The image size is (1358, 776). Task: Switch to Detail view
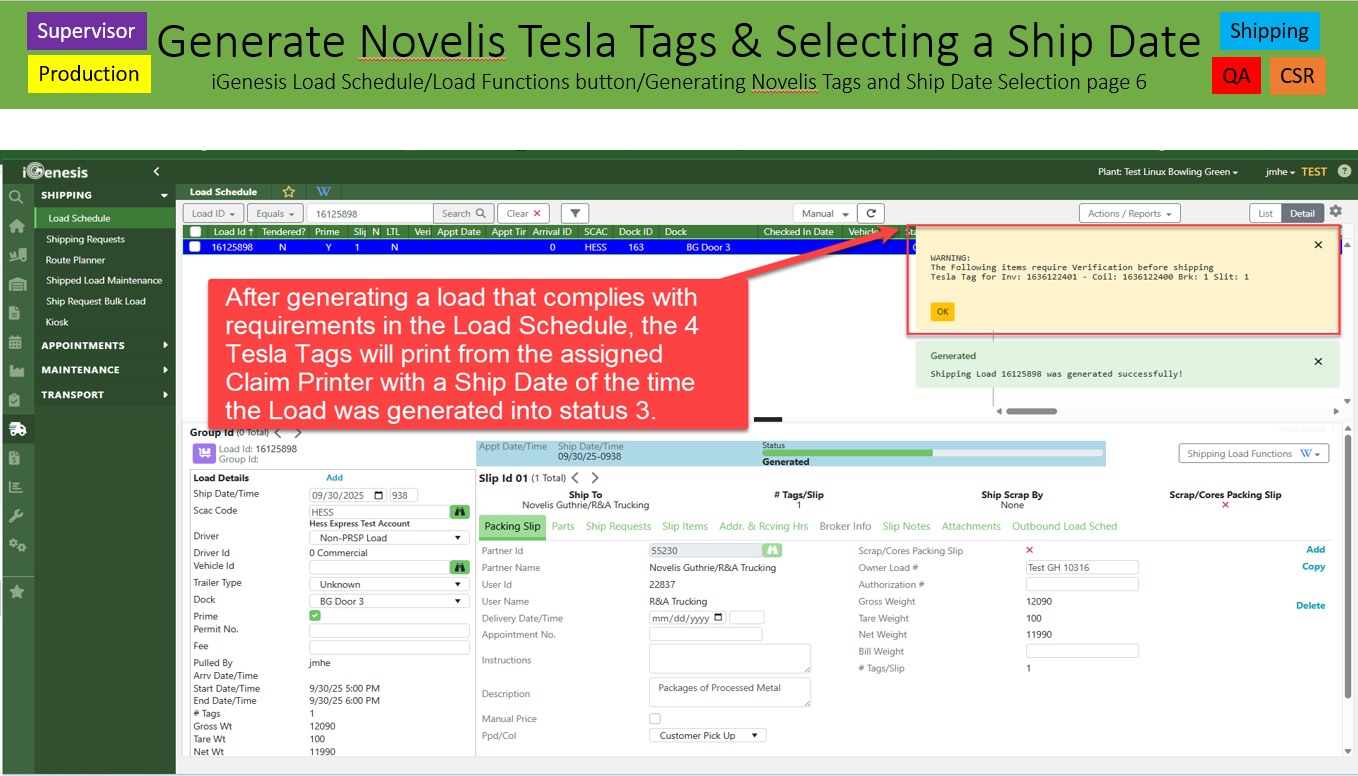[1302, 213]
